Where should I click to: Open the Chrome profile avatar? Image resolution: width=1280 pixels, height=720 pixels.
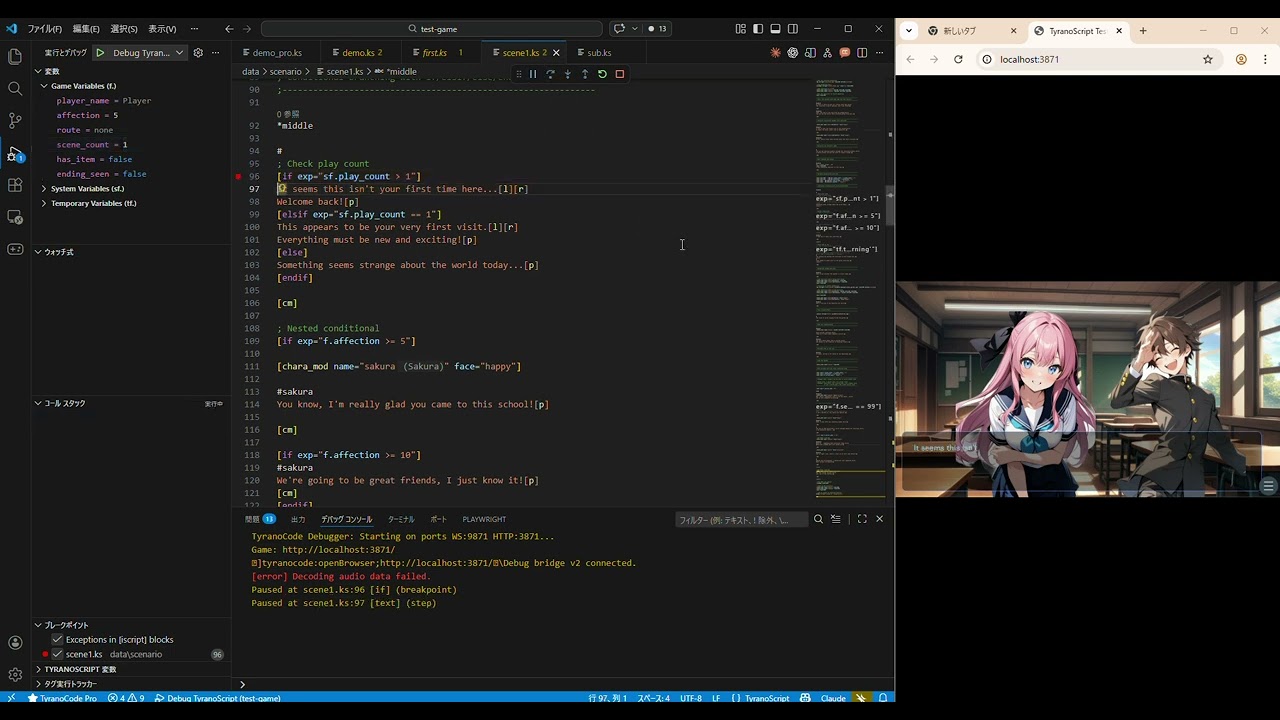[1241, 59]
